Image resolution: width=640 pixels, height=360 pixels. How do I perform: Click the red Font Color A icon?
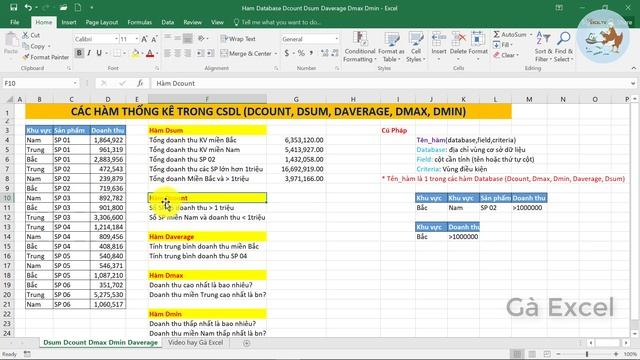point(150,53)
